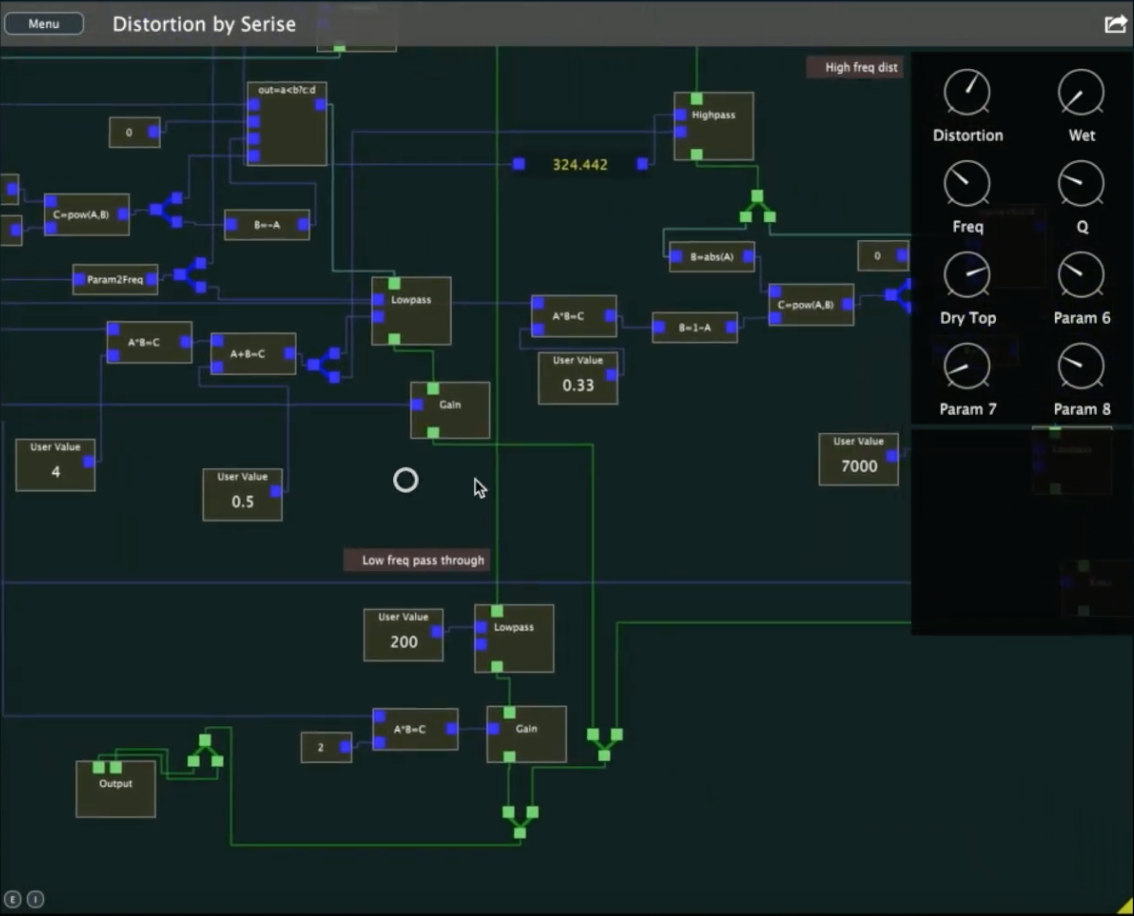
Task: Click the Low freq pass through label
Action: 422,560
